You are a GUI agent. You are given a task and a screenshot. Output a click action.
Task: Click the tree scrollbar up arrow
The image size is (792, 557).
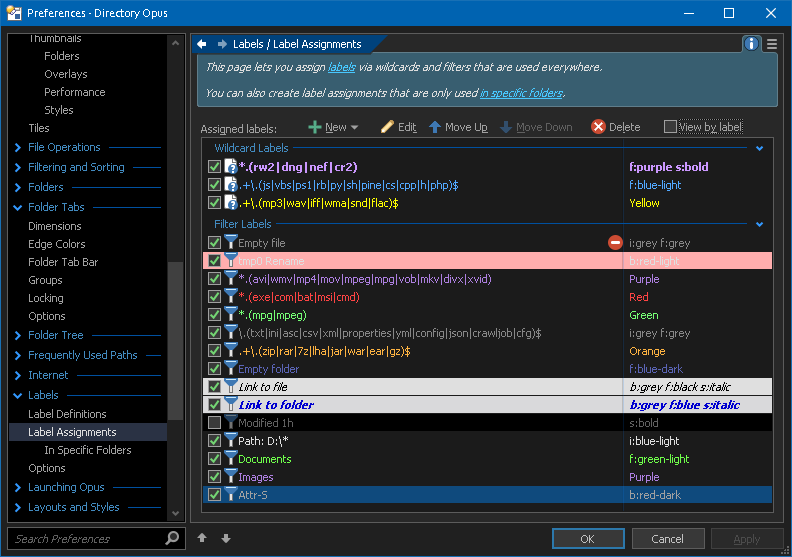point(175,43)
